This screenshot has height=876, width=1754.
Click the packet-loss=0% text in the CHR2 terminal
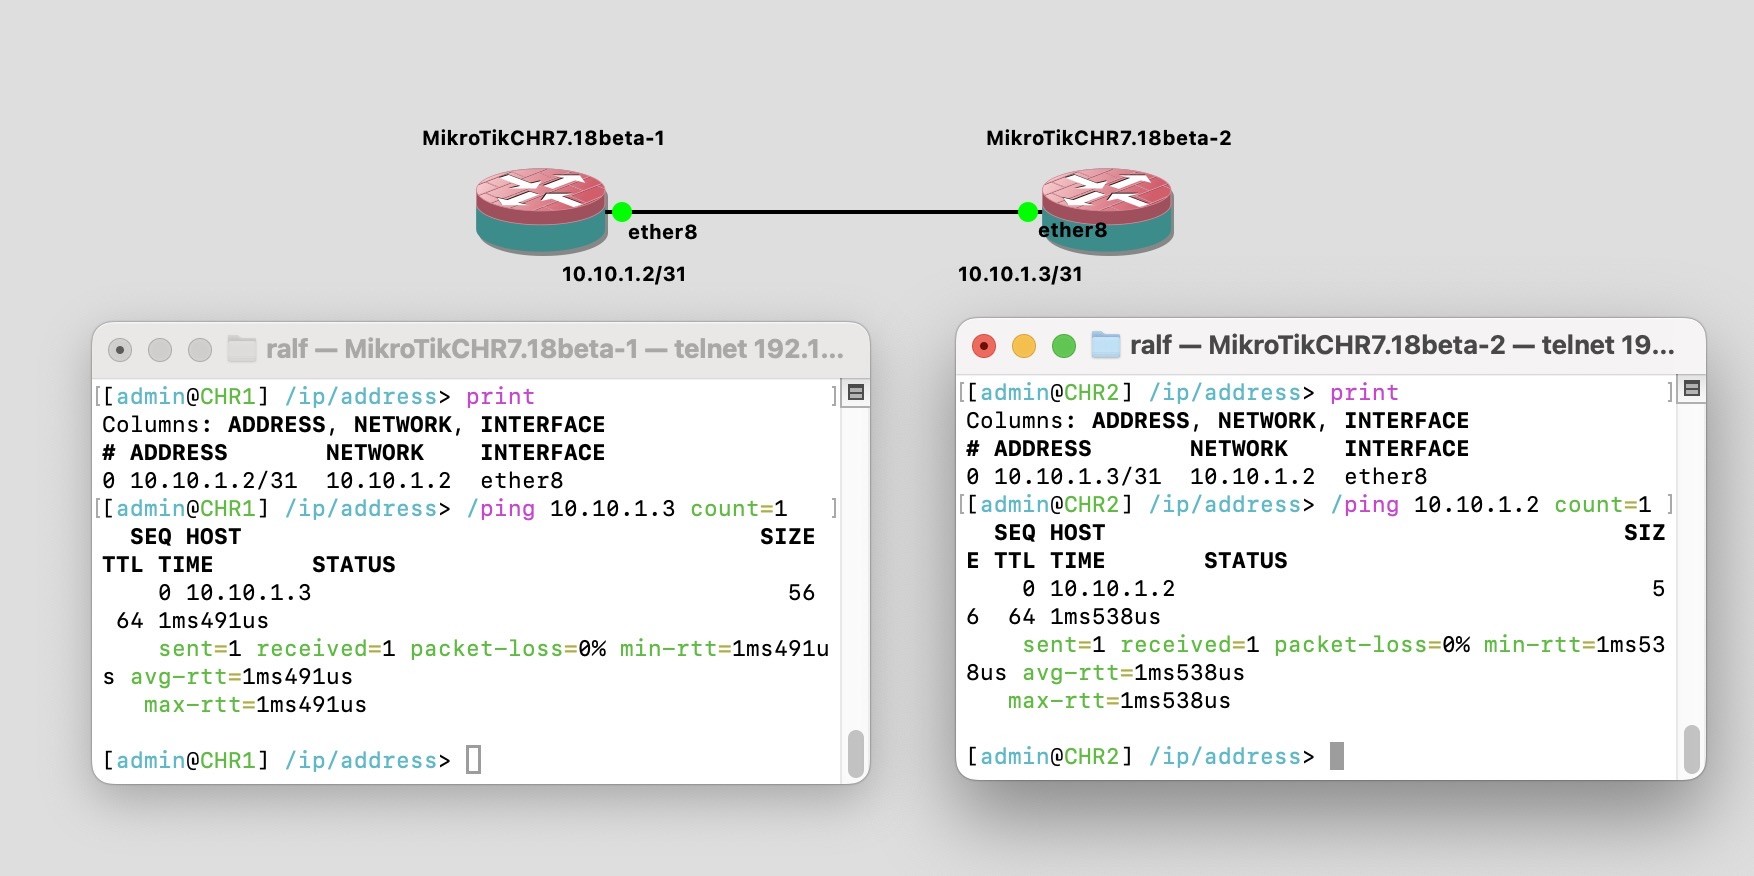1372,645
